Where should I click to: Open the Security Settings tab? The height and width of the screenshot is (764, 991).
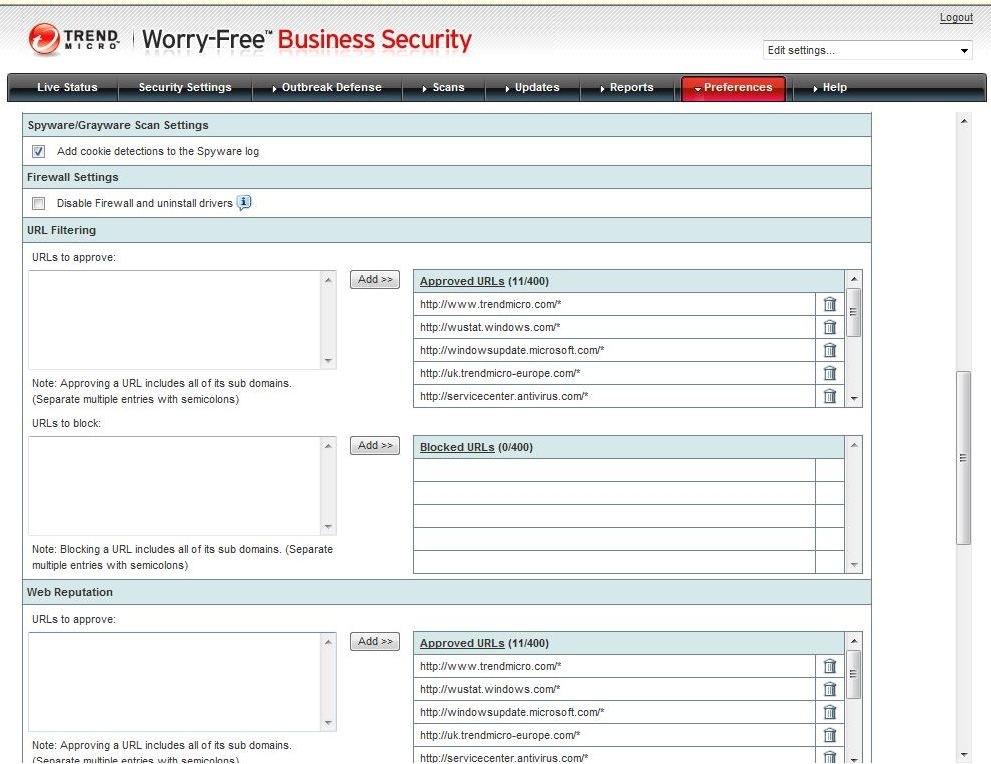[x=185, y=87]
